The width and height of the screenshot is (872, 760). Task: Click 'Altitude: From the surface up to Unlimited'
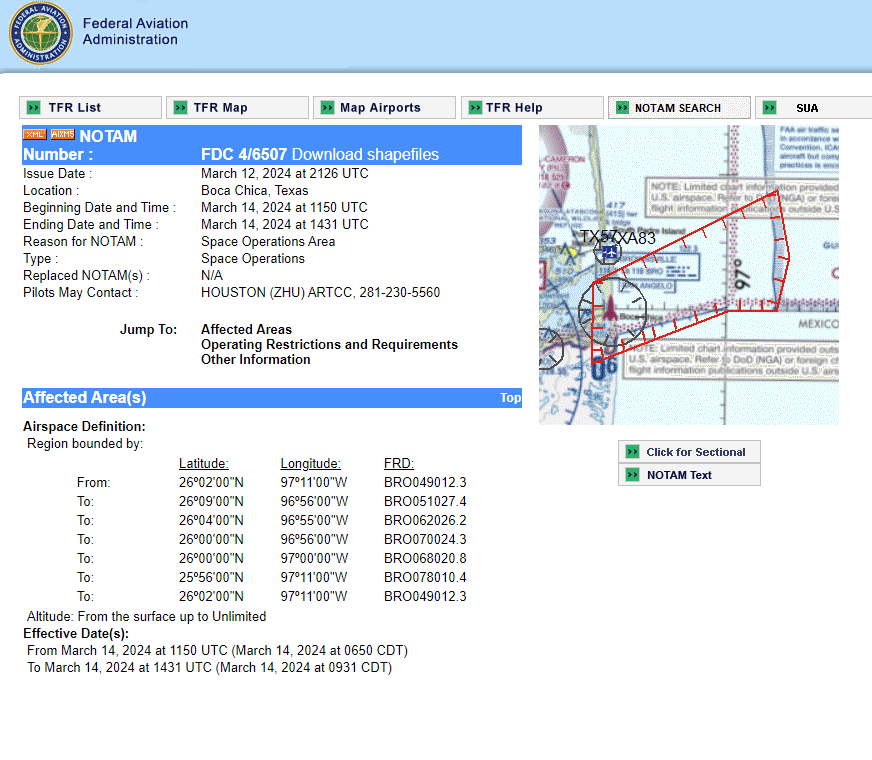(146, 617)
